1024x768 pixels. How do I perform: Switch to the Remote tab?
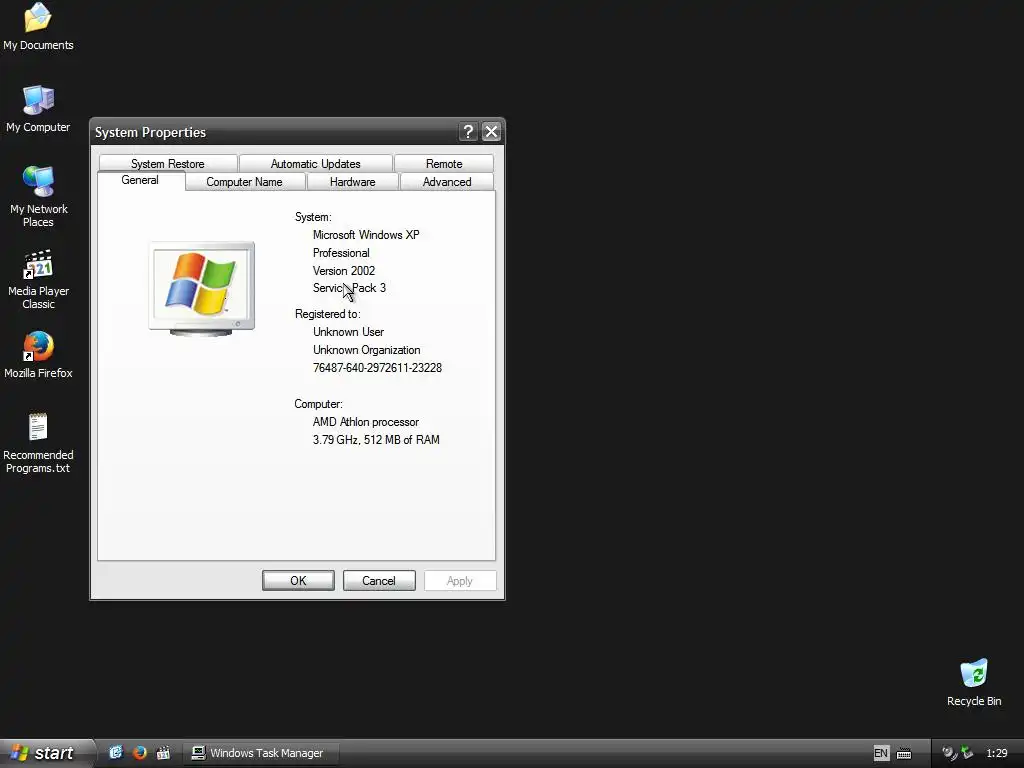(444, 163)
